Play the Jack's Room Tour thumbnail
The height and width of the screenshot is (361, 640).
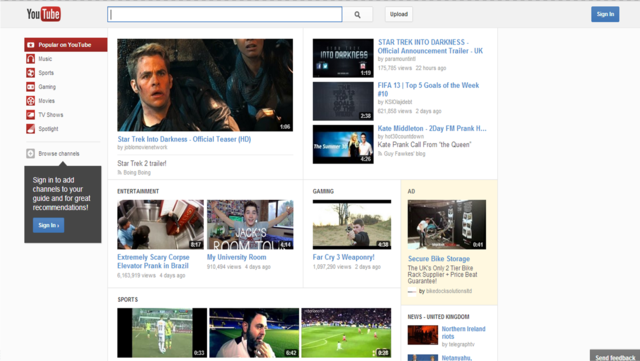click(250, 225)
